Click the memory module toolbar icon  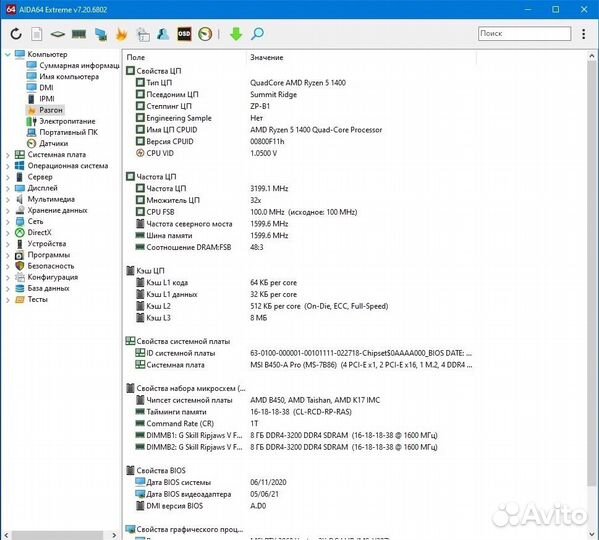pyautogui.click(x=79, y=34)
